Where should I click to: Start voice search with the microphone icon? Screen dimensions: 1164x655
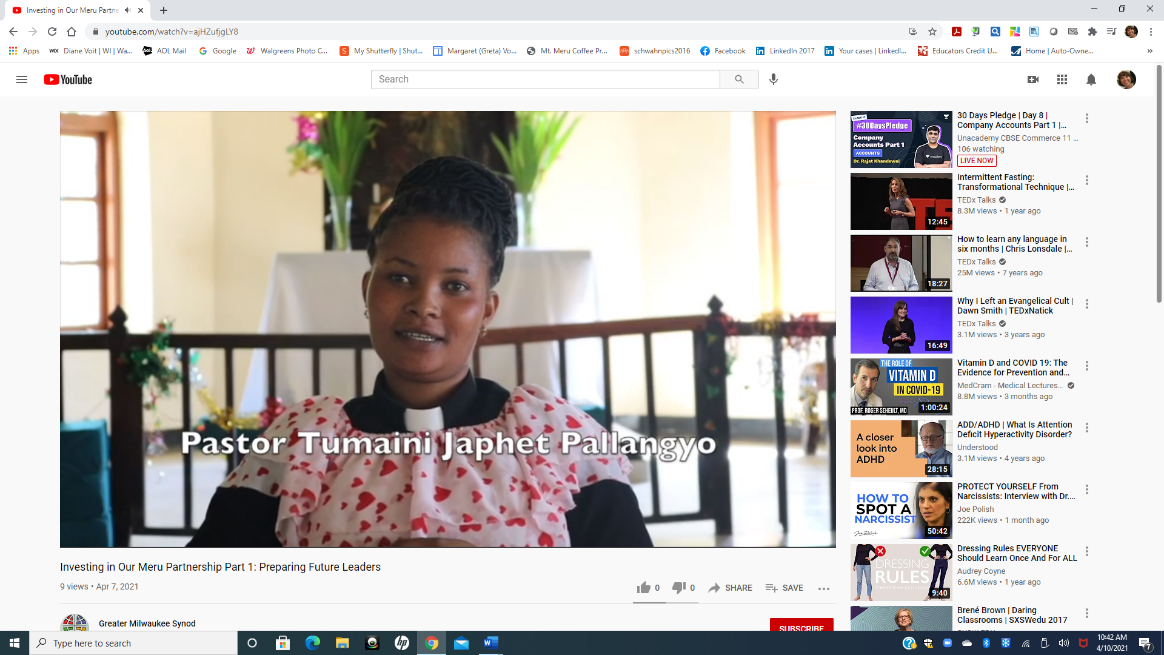point(774,79)
